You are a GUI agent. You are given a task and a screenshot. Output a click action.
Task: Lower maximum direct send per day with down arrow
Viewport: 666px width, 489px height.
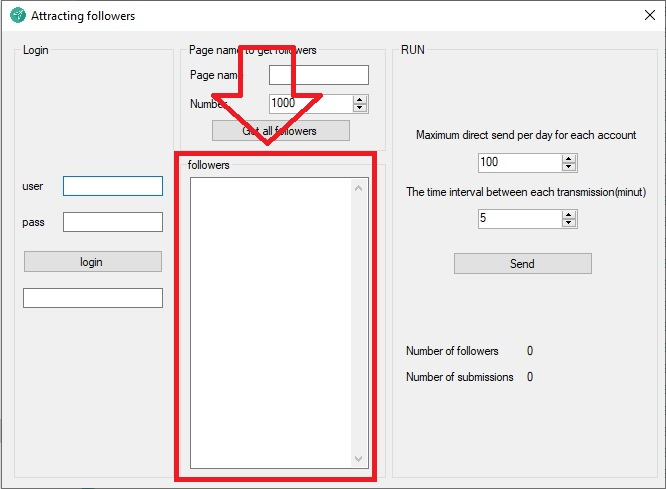(569, 167)
